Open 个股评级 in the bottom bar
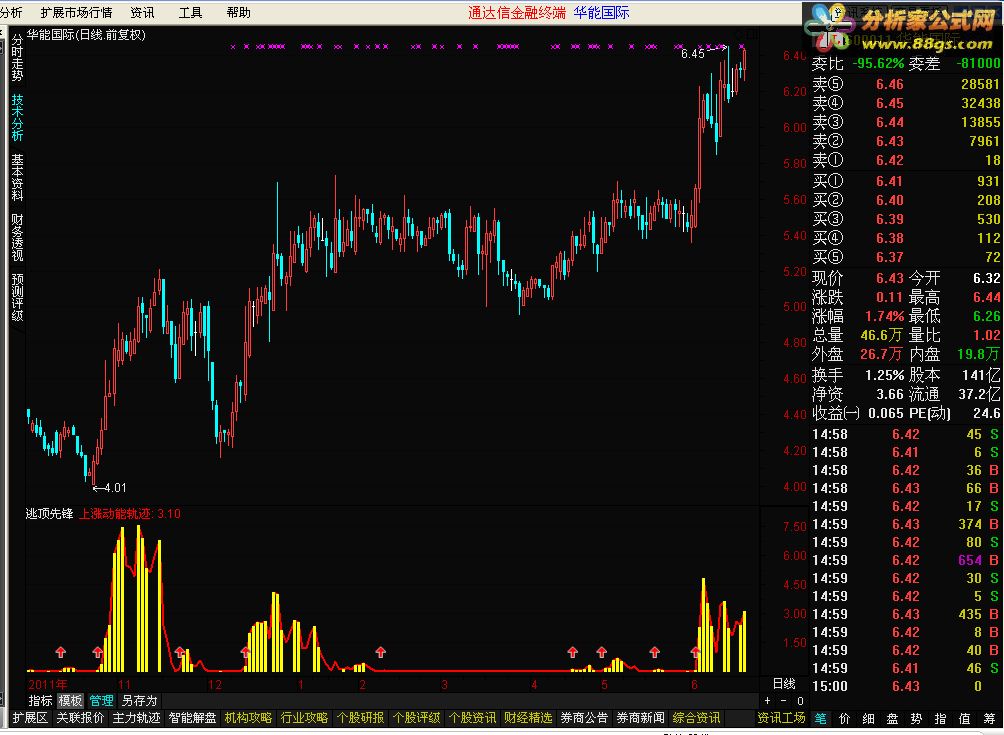The width and height of the screenshot is (1004, 735). [x=416, y=718]
